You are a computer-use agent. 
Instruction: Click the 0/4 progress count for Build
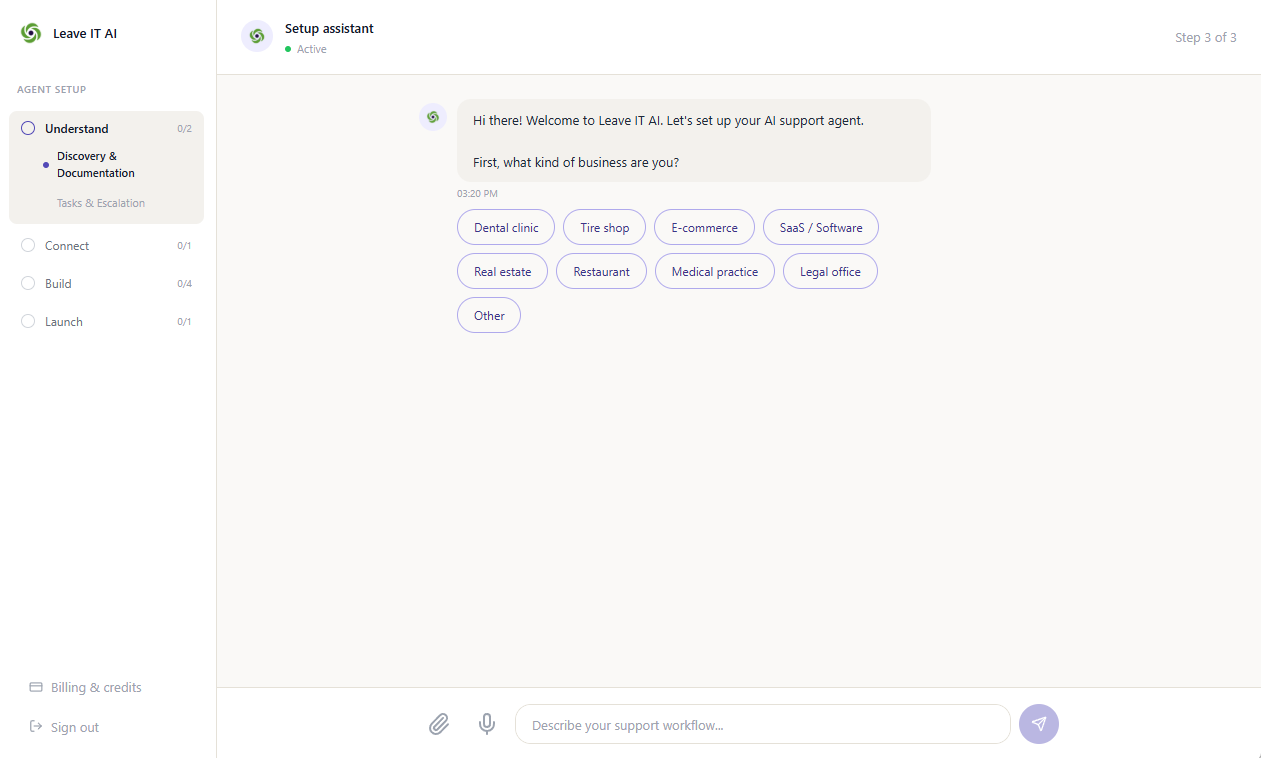(184, 283)
